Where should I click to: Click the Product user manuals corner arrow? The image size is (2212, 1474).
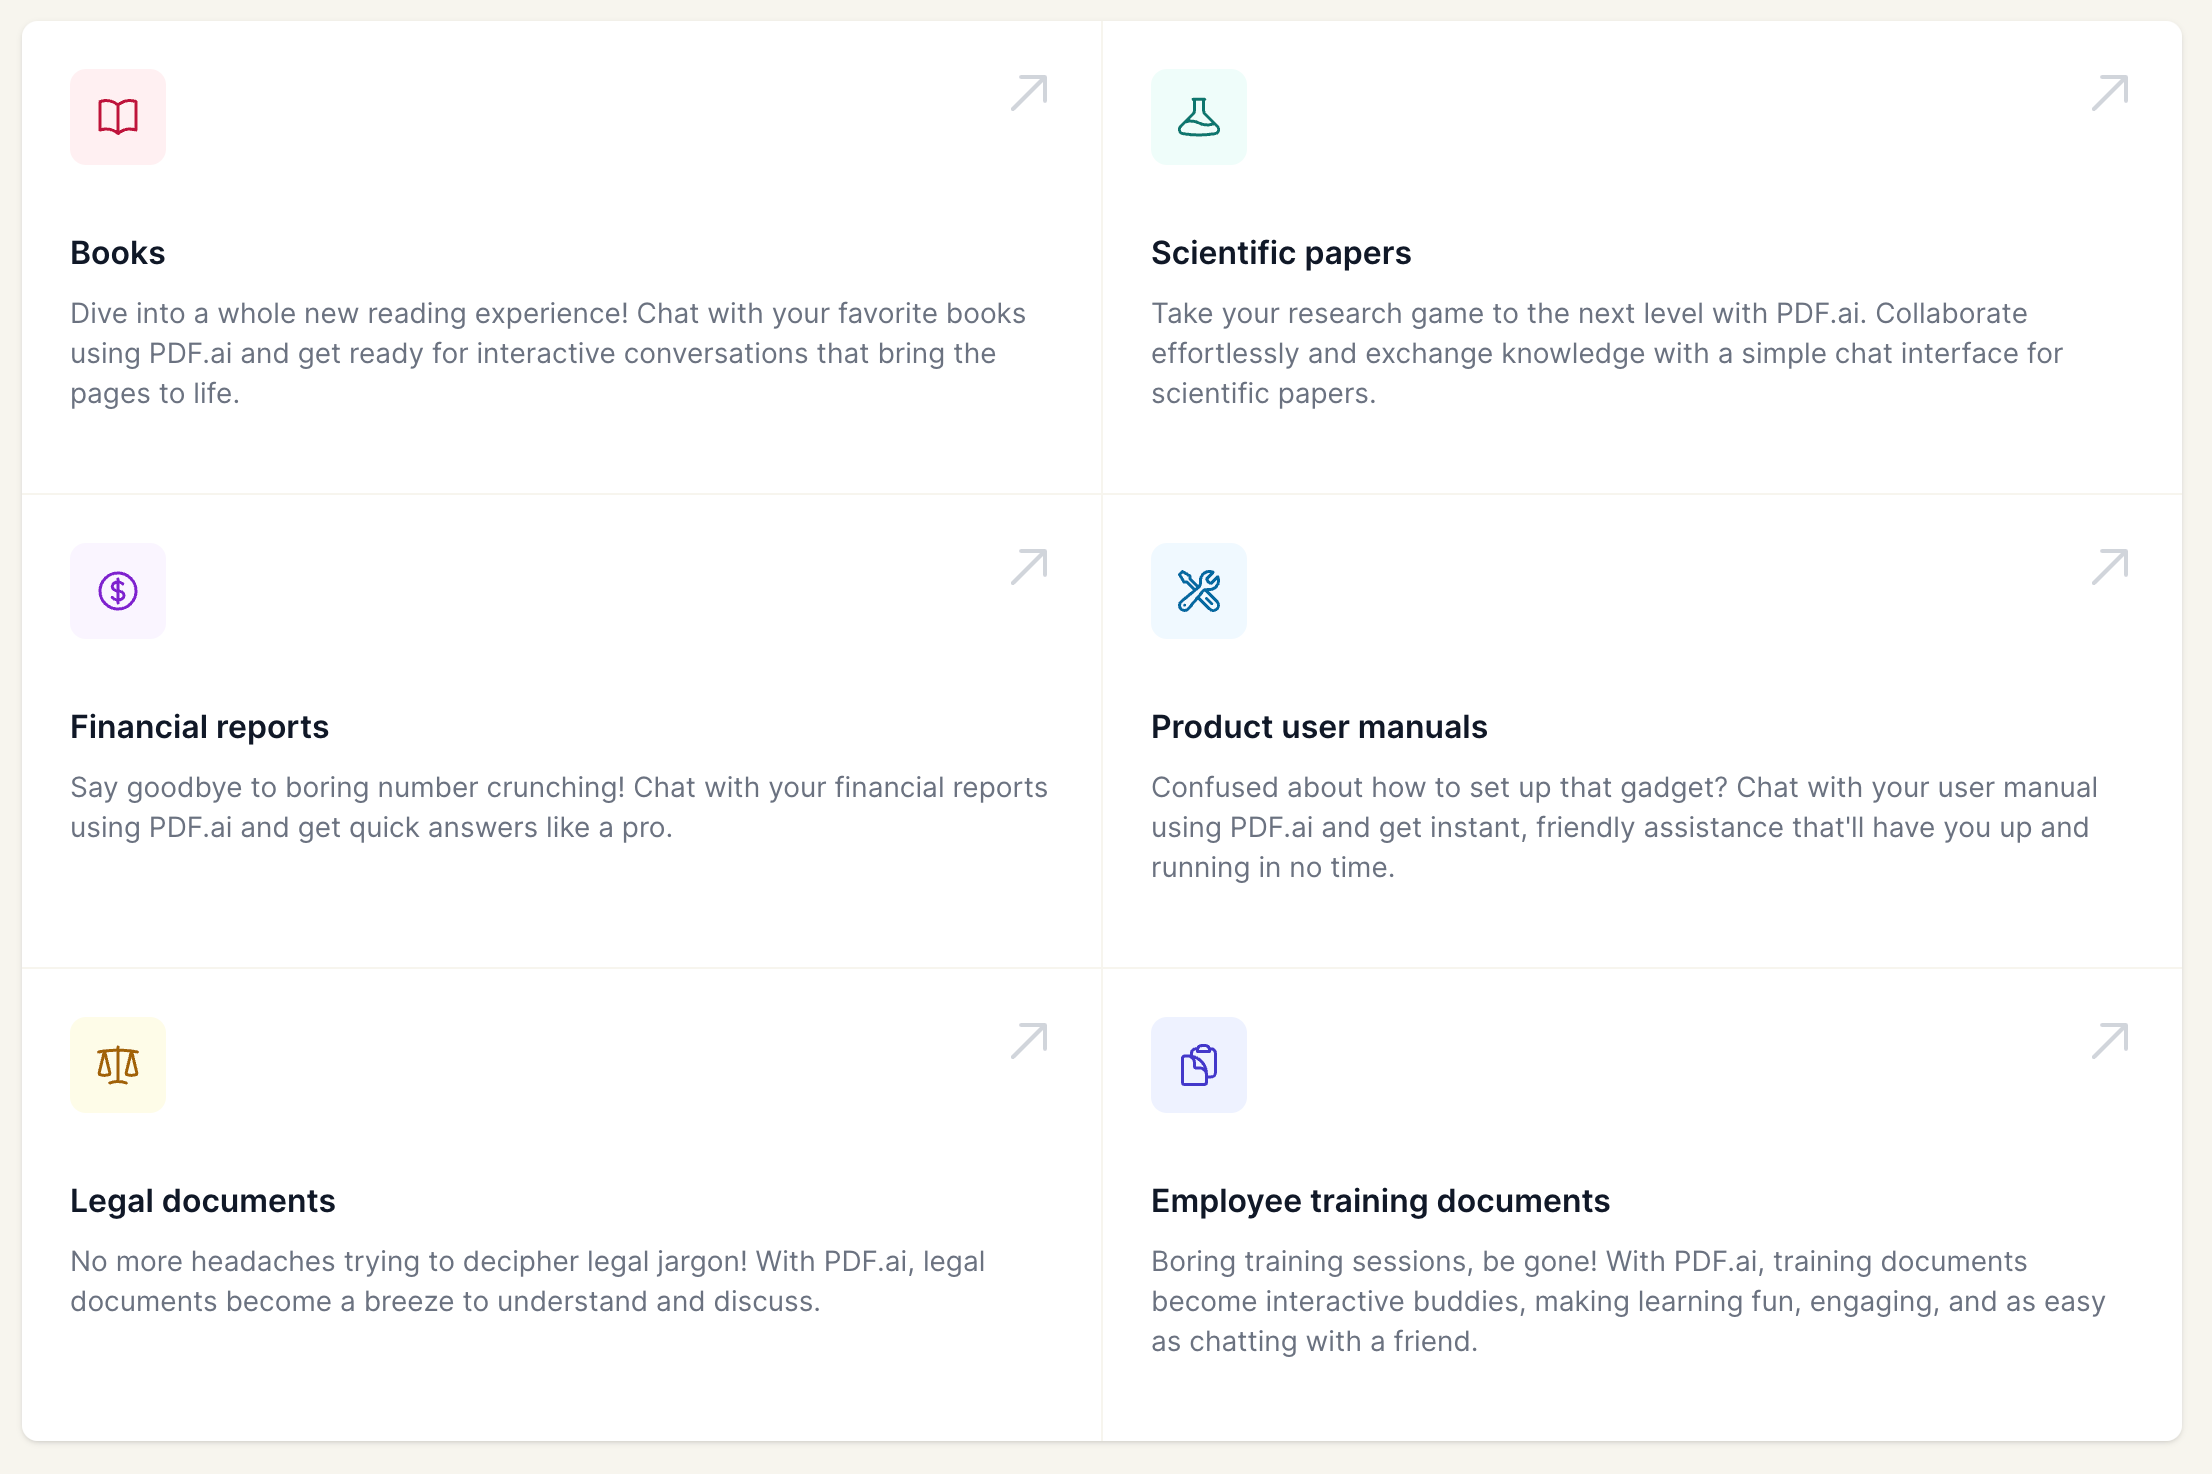pyautogui.click(x=2109, y=567)
